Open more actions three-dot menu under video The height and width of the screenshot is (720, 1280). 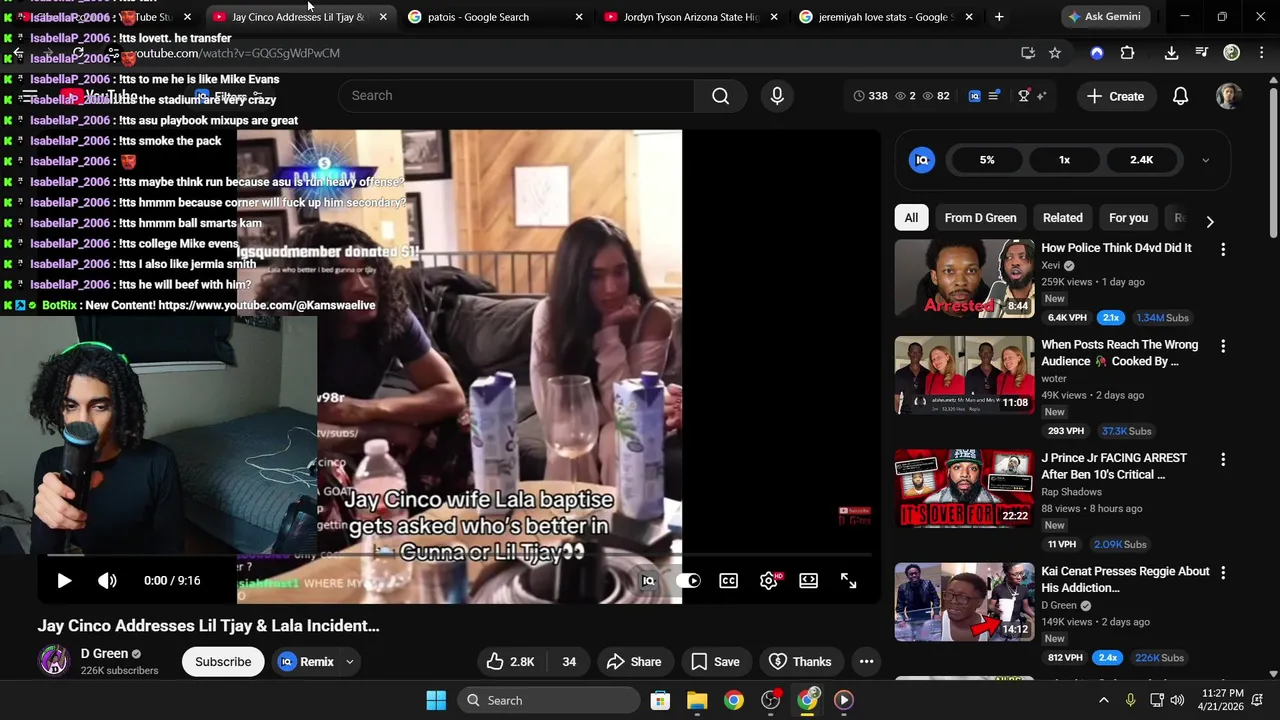click(866, 662)
